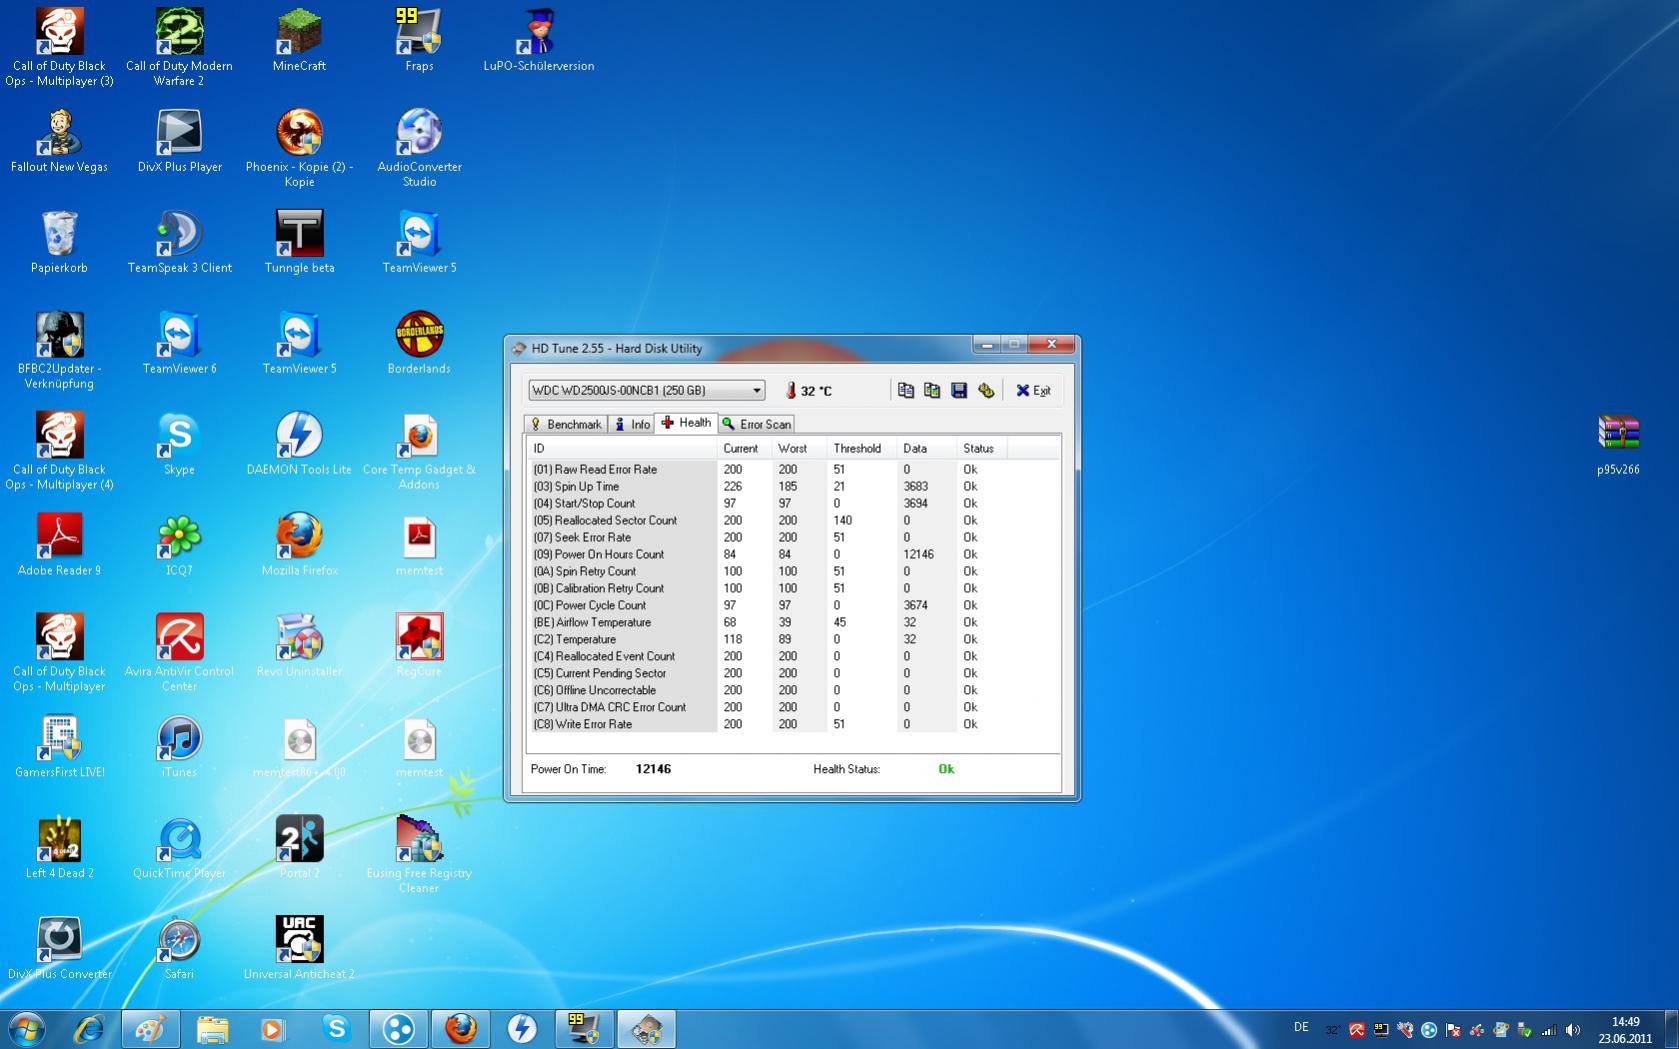Open Windows Explorer from the taskbar
This screenshot has width=1679, height=1049.
[212, 1028]
